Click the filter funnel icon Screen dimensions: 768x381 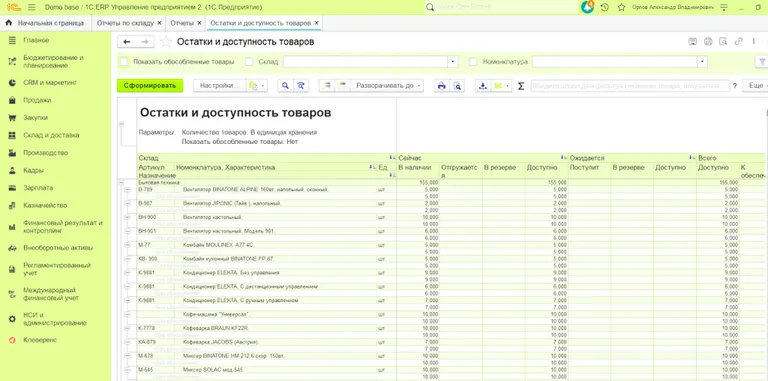click(x=762, y=62)
